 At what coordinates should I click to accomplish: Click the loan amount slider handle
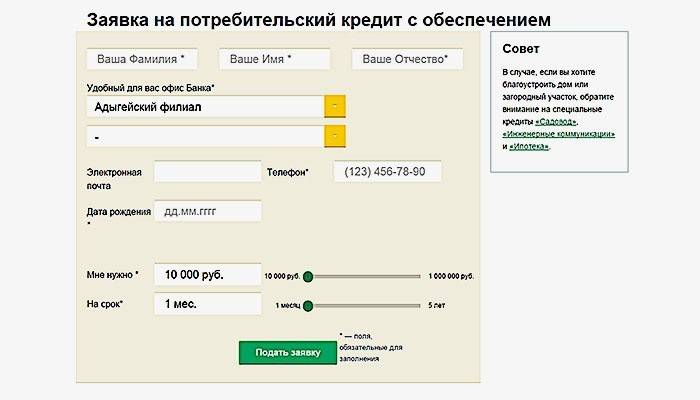308,276
